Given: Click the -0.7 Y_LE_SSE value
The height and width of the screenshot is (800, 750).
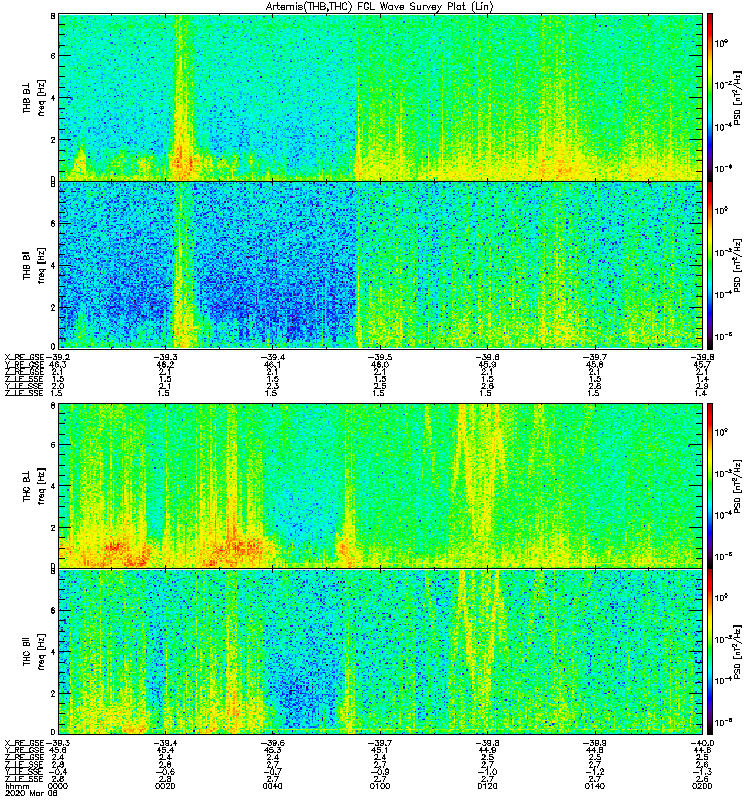Looking at the screenshot, I should (272, 772).
